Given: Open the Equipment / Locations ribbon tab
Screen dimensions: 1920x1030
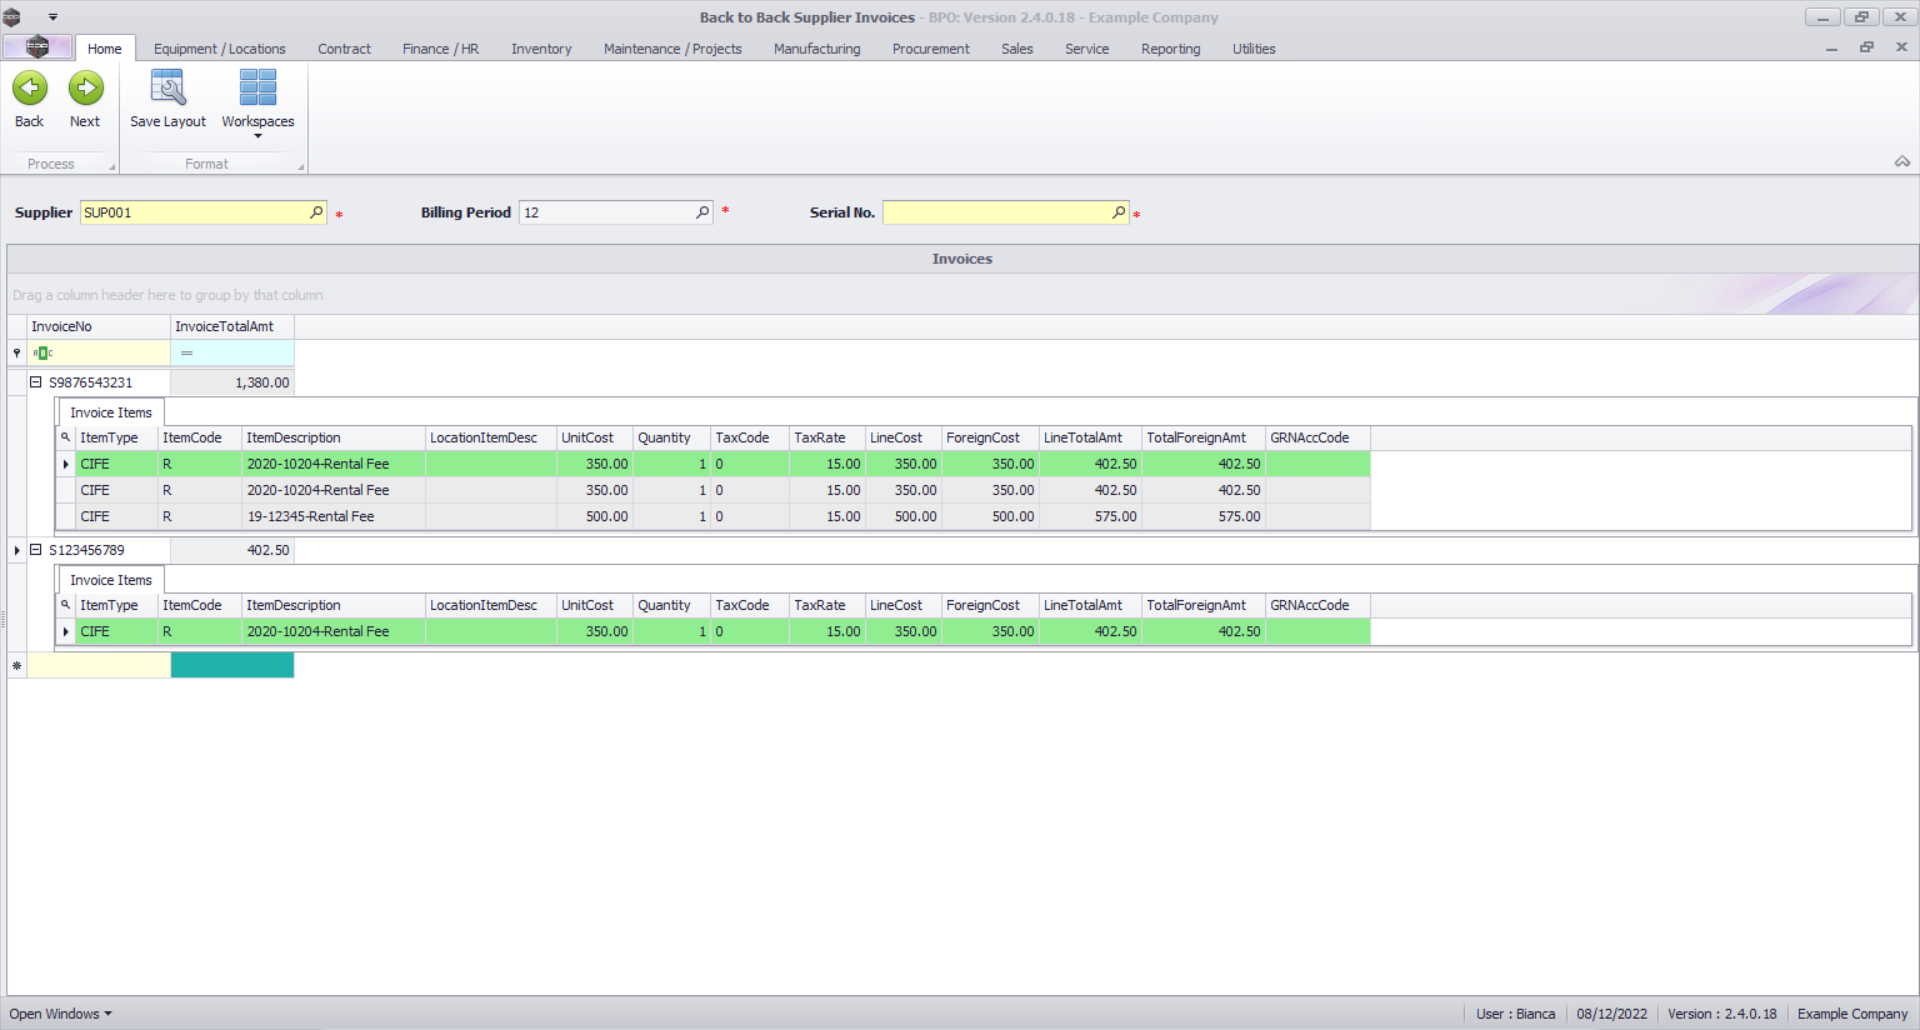Looking at the screenshot, I should click(x=219, y=48).
